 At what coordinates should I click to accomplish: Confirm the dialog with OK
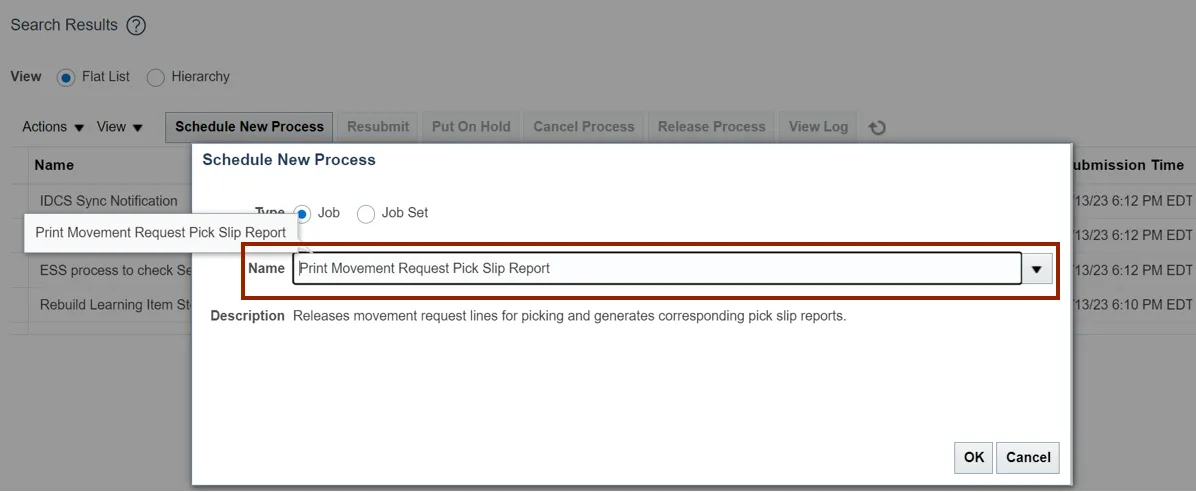click(x=974, y=457)
